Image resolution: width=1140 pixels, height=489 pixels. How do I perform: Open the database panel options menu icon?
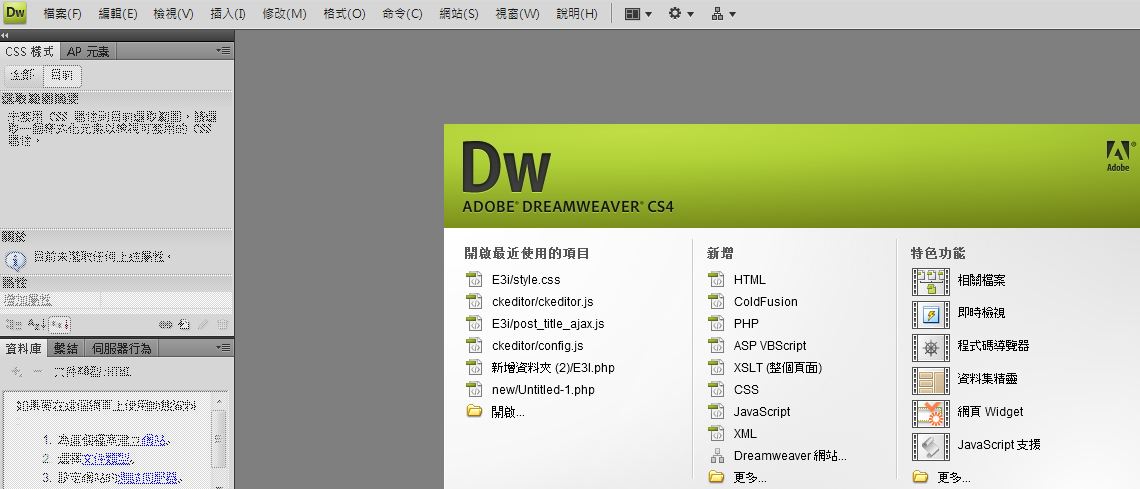tap(224, 347)
